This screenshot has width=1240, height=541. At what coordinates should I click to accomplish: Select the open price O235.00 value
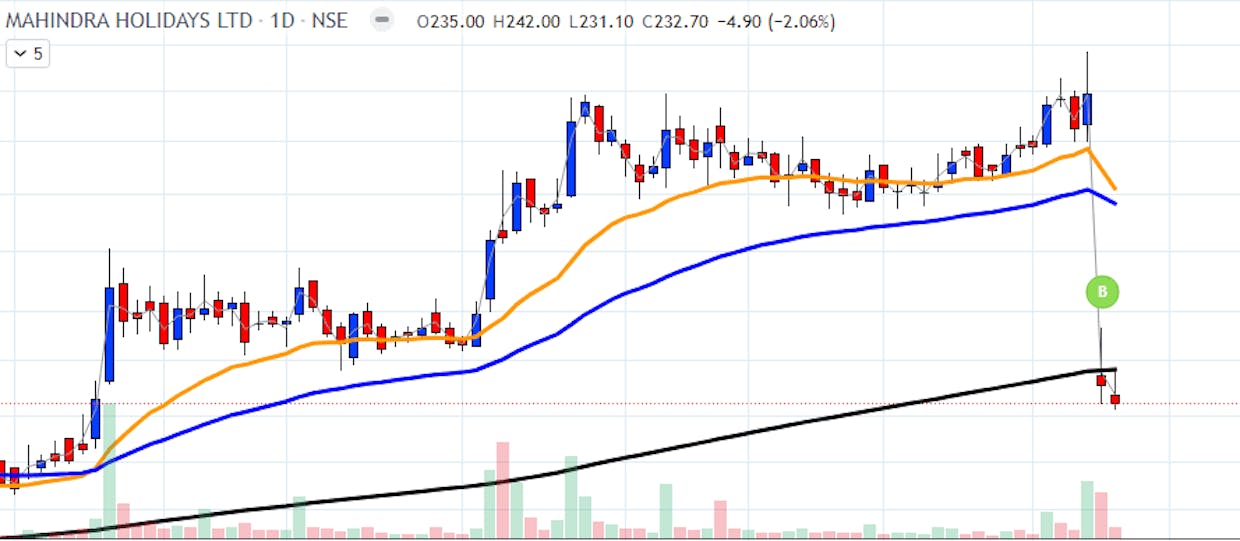point(451,21)
